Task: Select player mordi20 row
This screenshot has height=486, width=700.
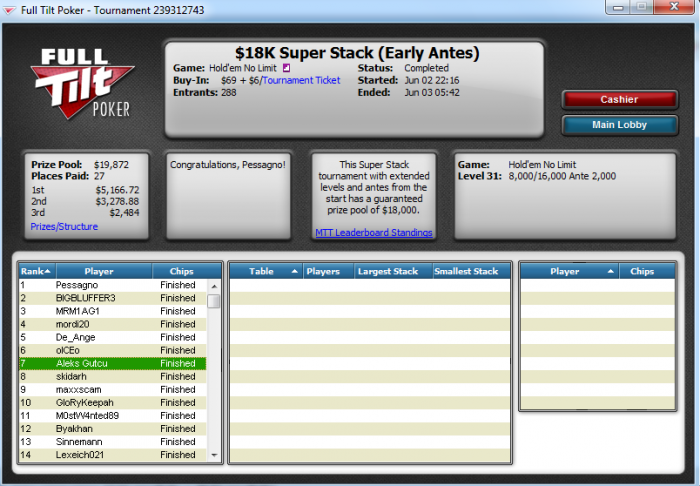Action: coord(112,324)
